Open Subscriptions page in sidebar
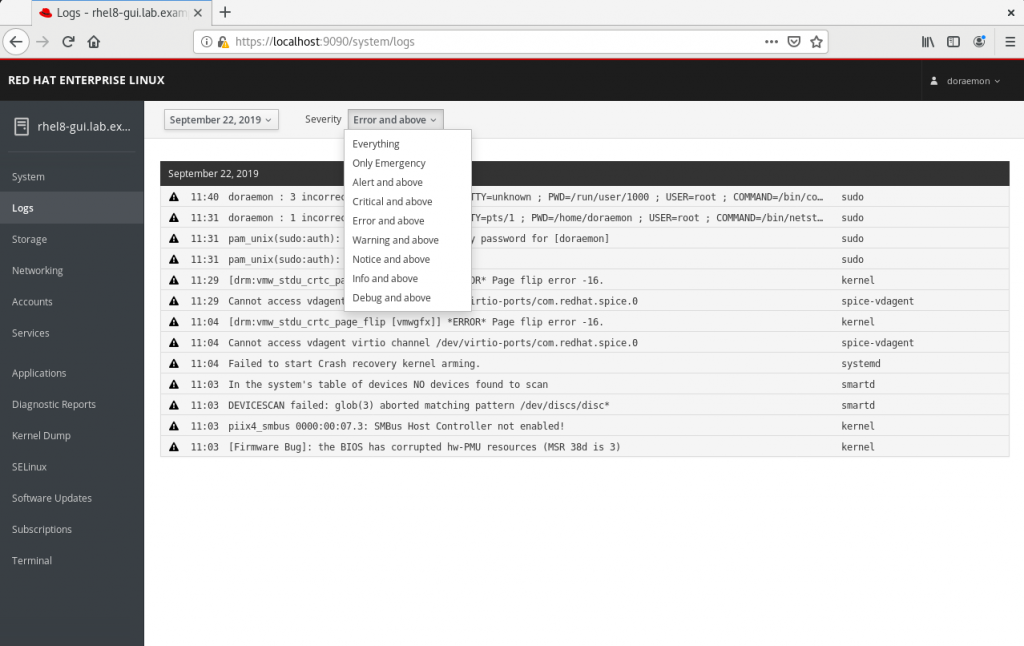Screen dimensions: 1024x646 [x=72, y=529]
